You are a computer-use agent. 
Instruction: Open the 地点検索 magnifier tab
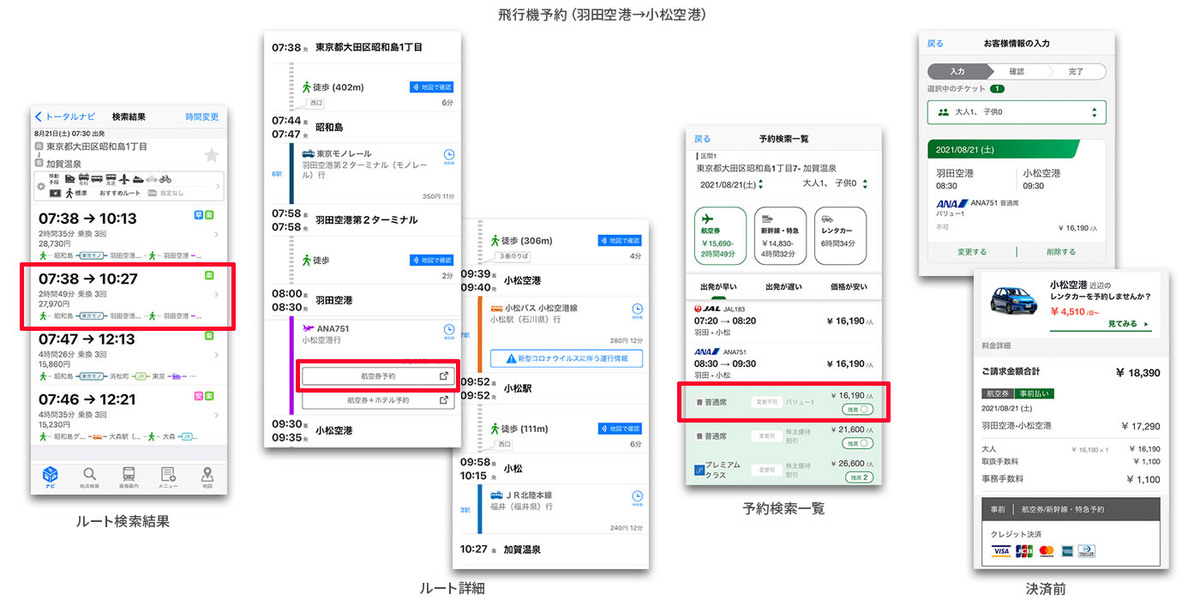coord(89,477)
